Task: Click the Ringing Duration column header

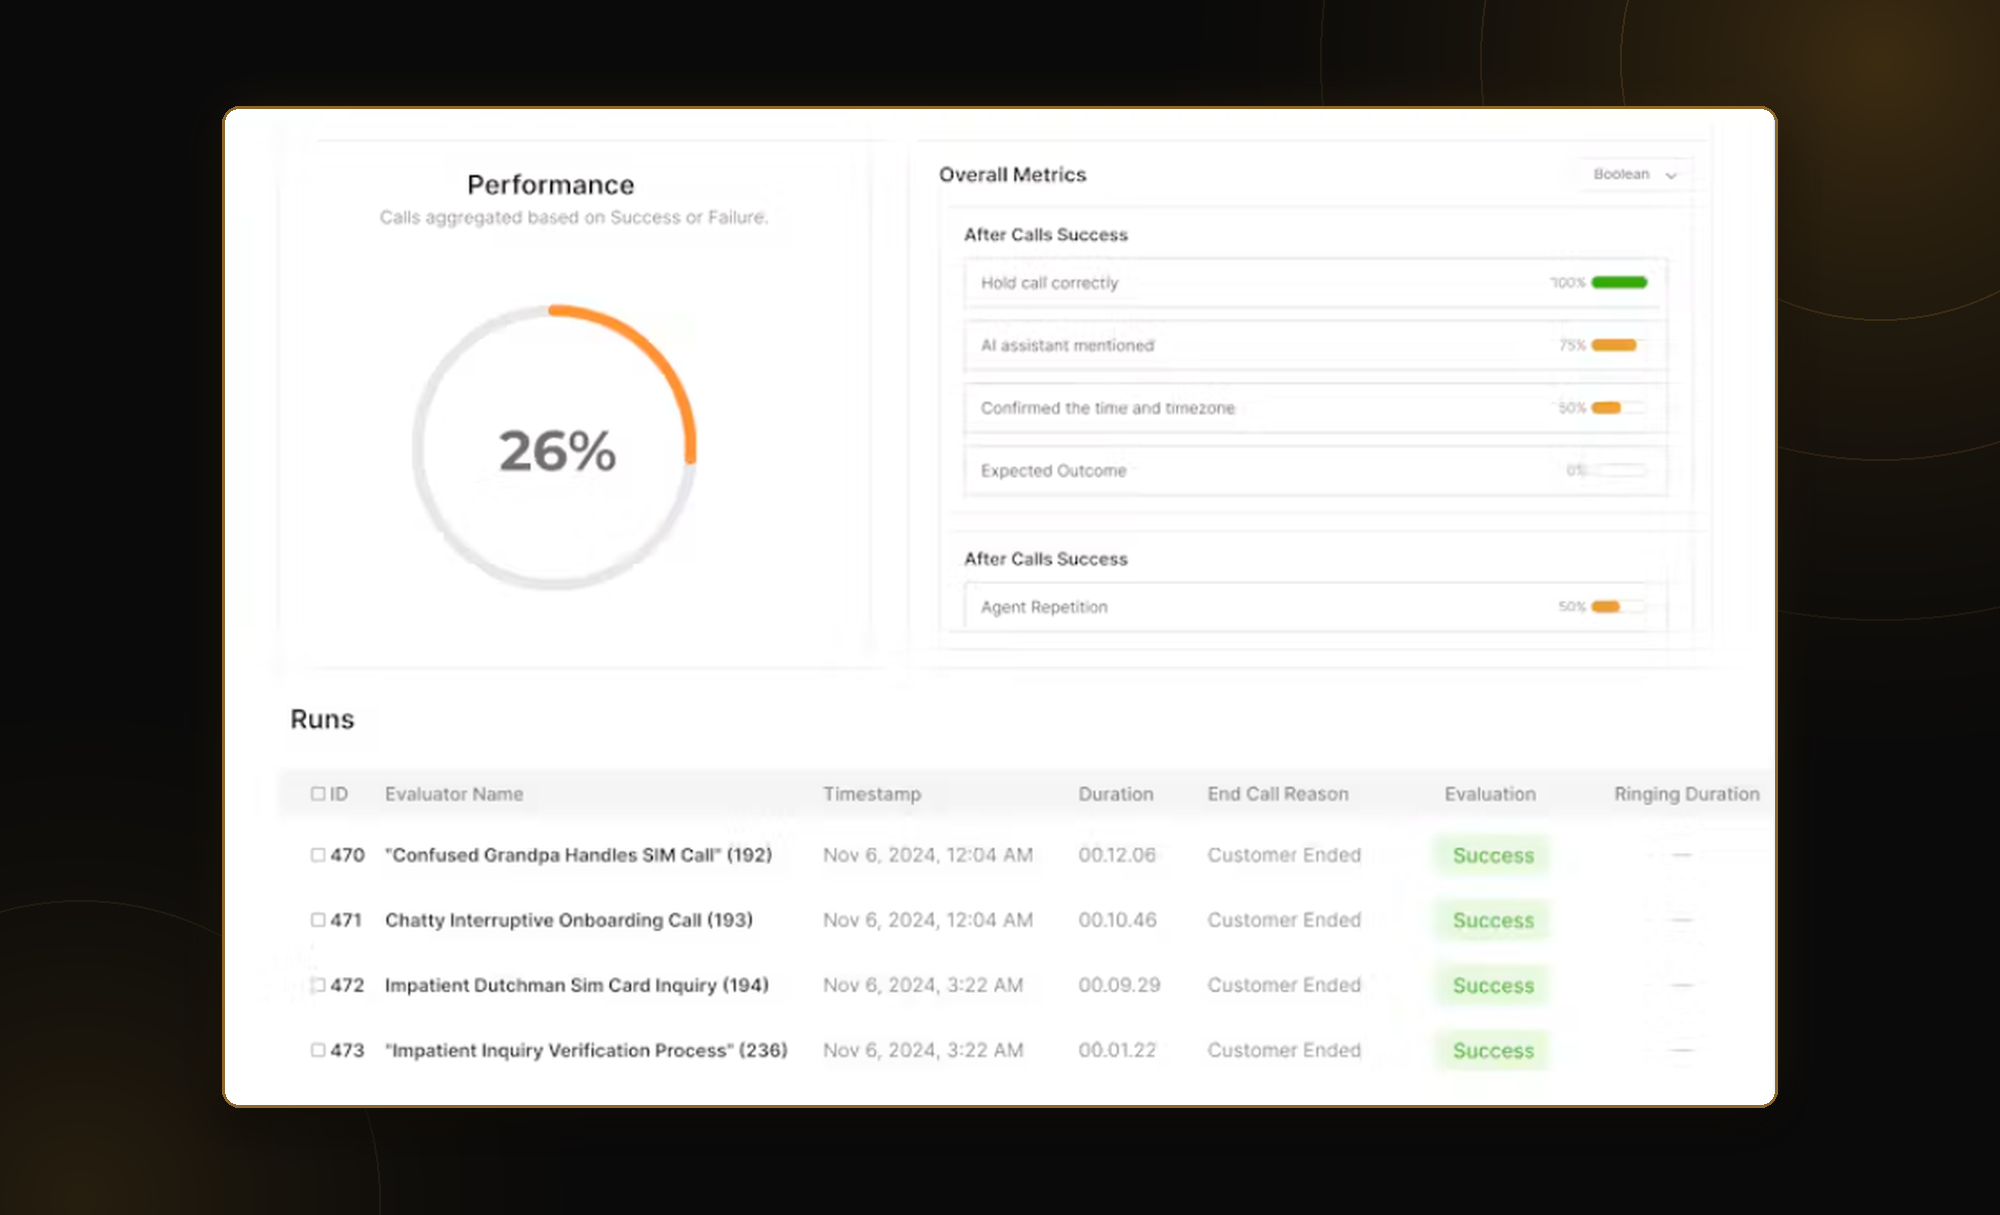Action: (x=1687, y=794)
